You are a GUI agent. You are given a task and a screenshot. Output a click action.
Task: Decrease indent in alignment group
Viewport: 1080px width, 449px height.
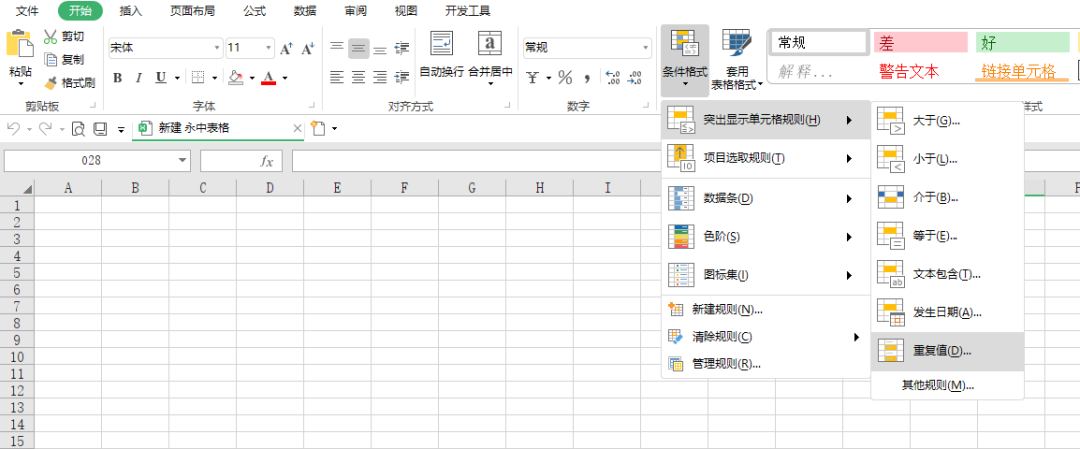click(402, 48)
